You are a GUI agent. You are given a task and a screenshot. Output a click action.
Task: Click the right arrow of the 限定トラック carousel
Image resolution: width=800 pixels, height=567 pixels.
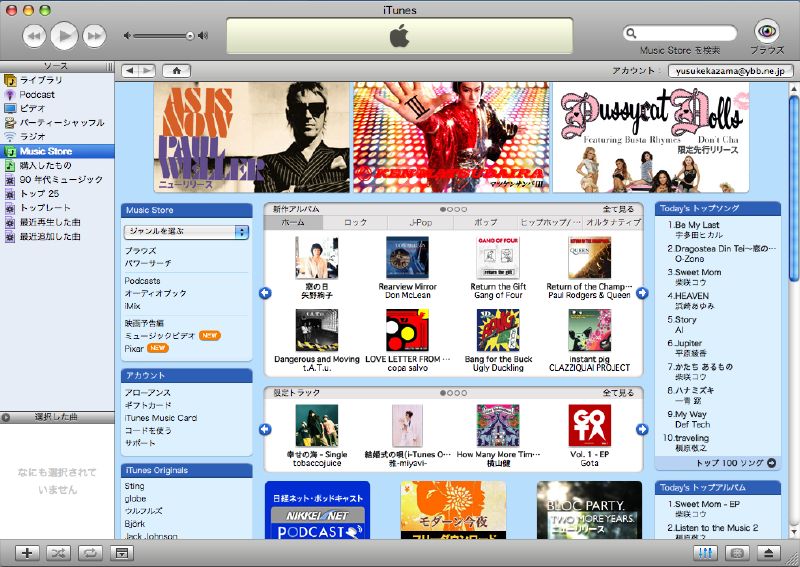click(x=642, y=429)
